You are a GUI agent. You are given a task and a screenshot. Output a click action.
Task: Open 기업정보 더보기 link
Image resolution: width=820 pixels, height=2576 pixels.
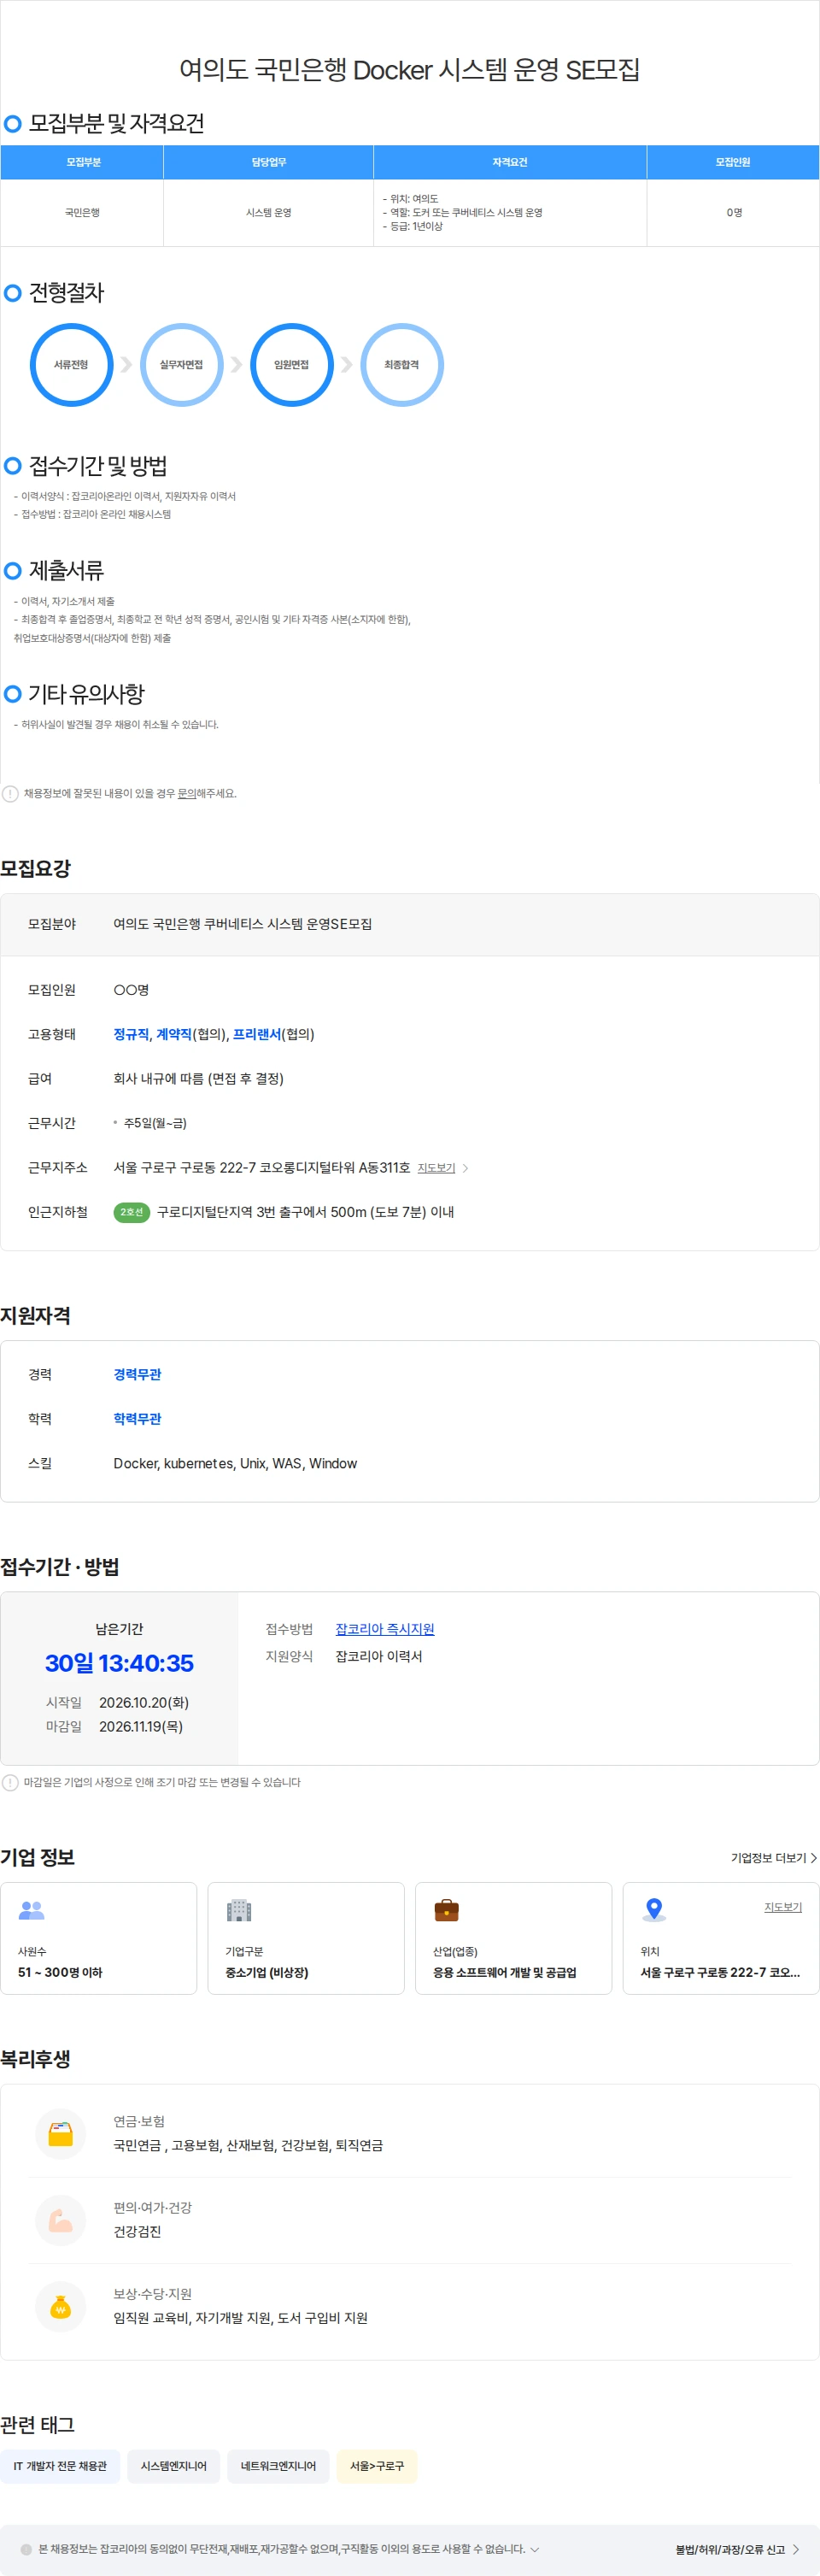774,1858
